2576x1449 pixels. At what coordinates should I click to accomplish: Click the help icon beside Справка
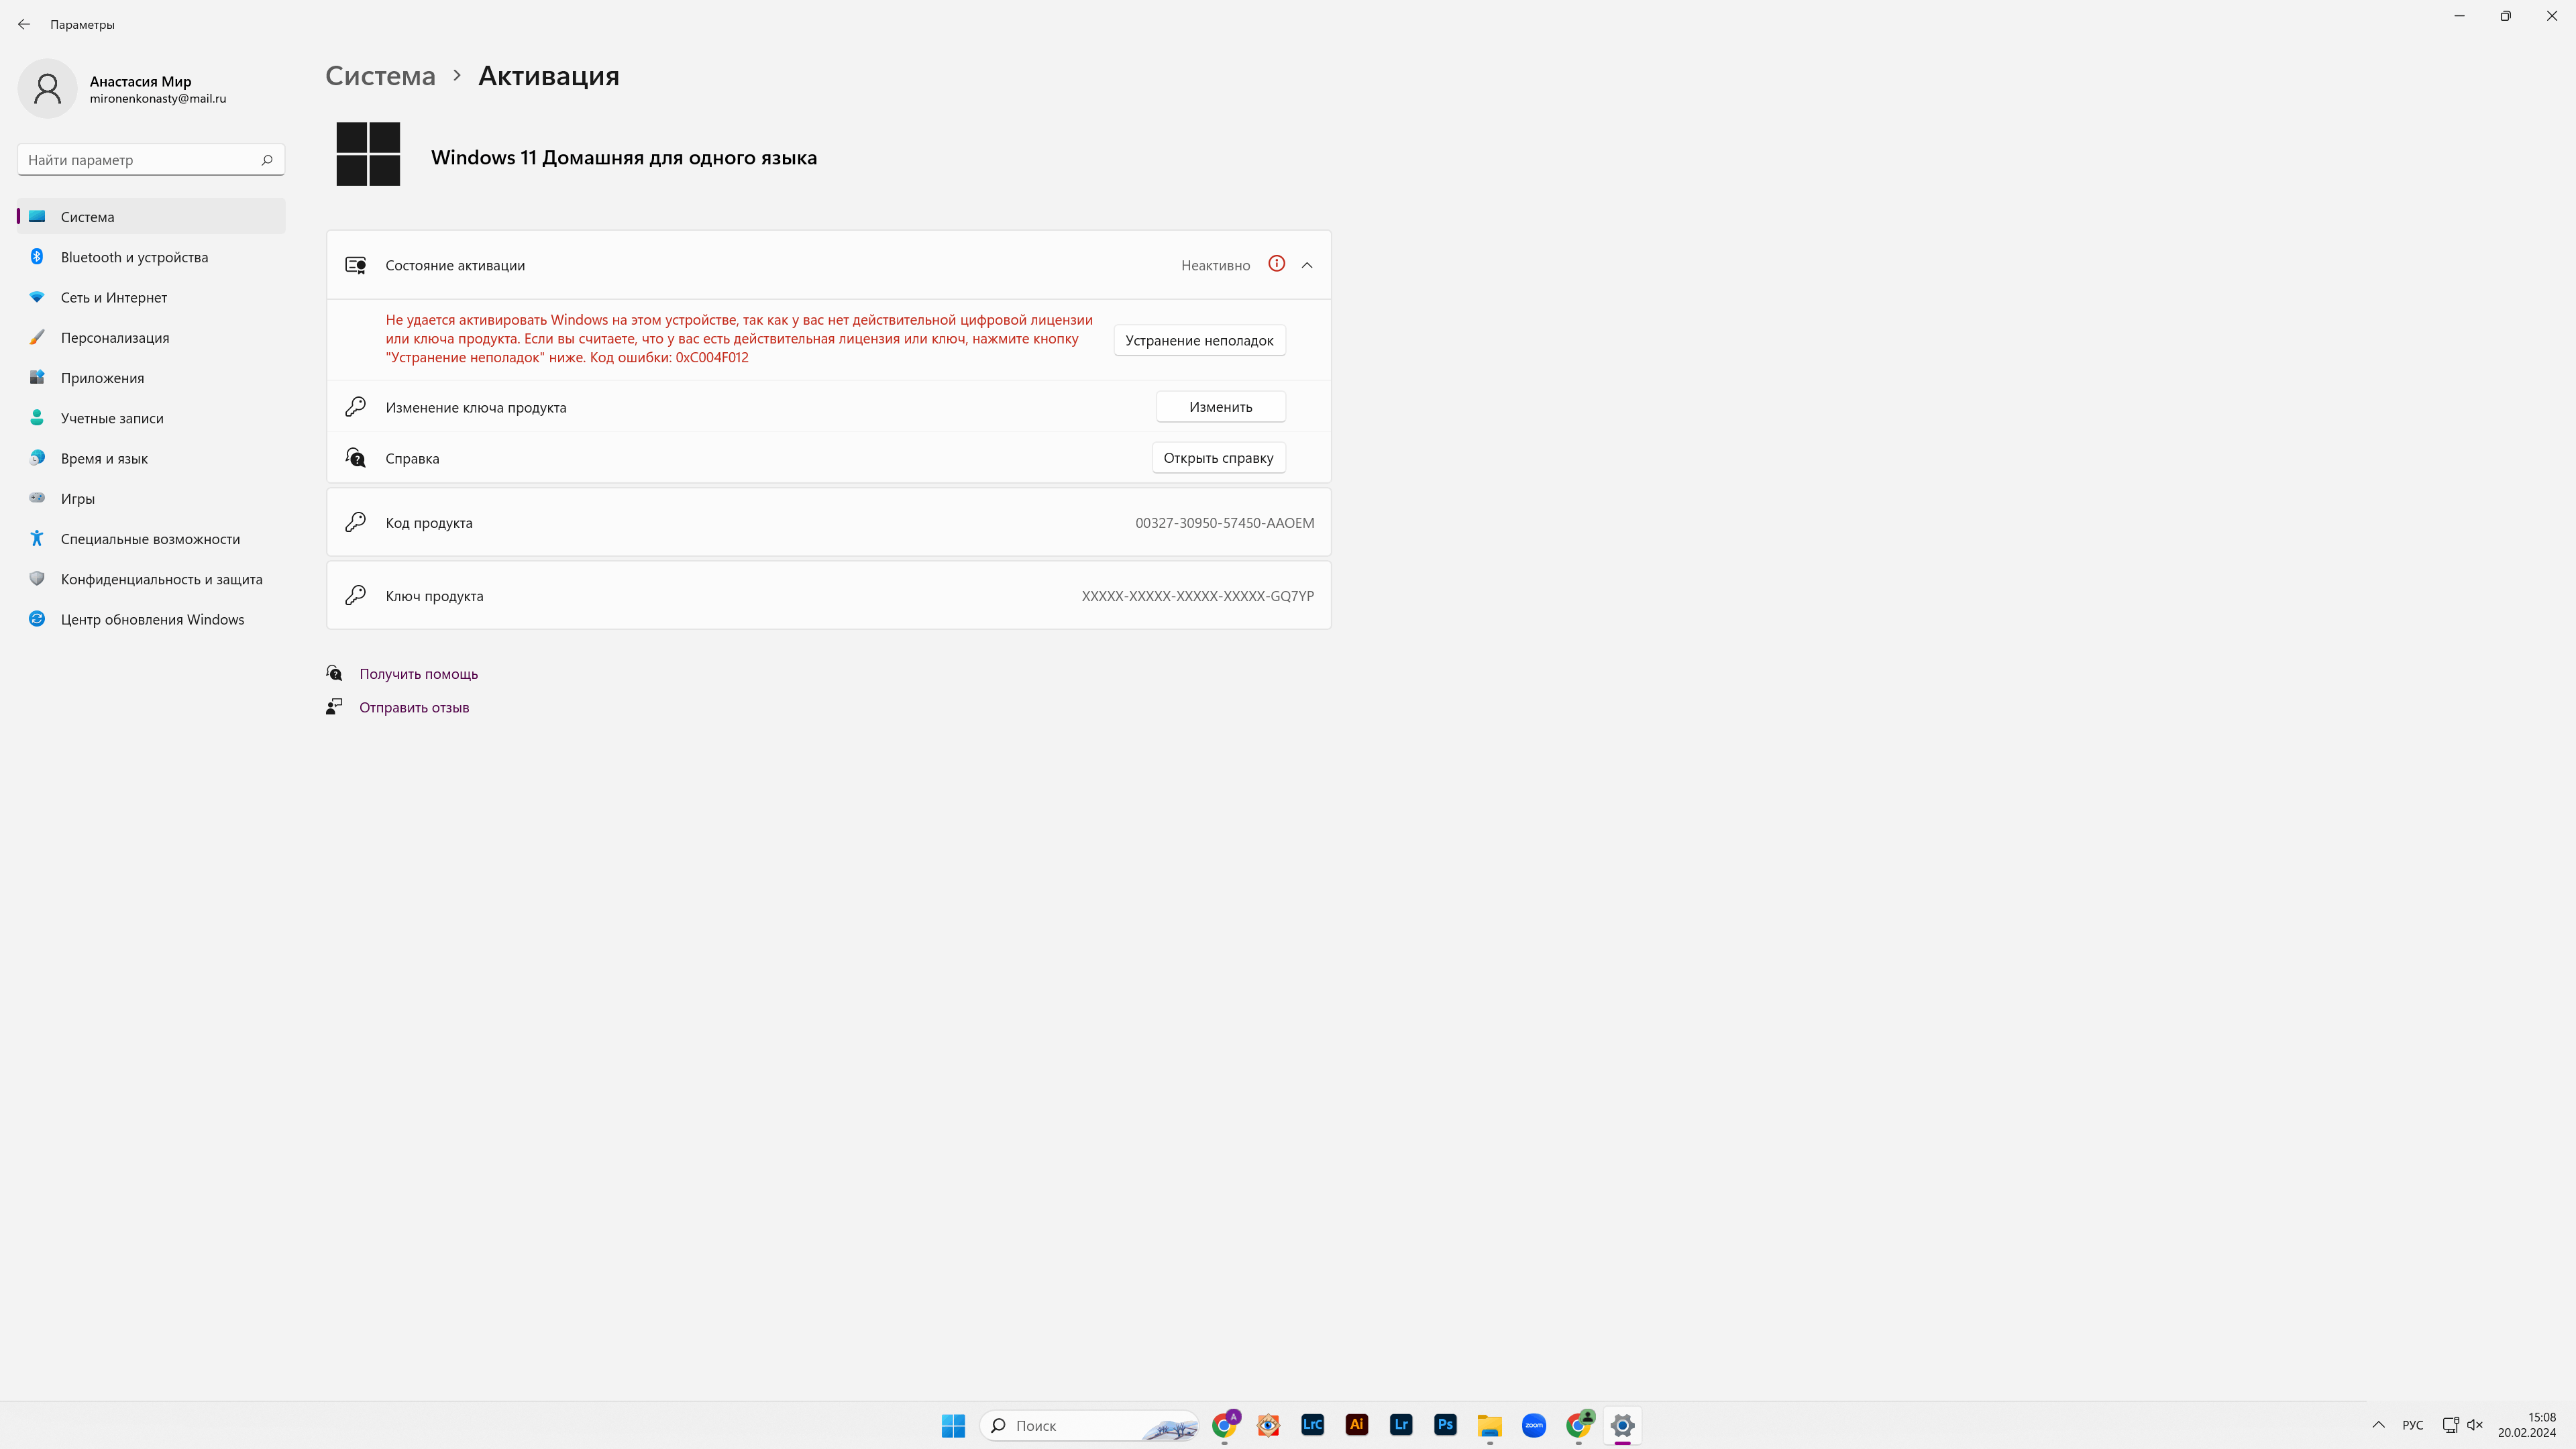(x=355, y=457)
